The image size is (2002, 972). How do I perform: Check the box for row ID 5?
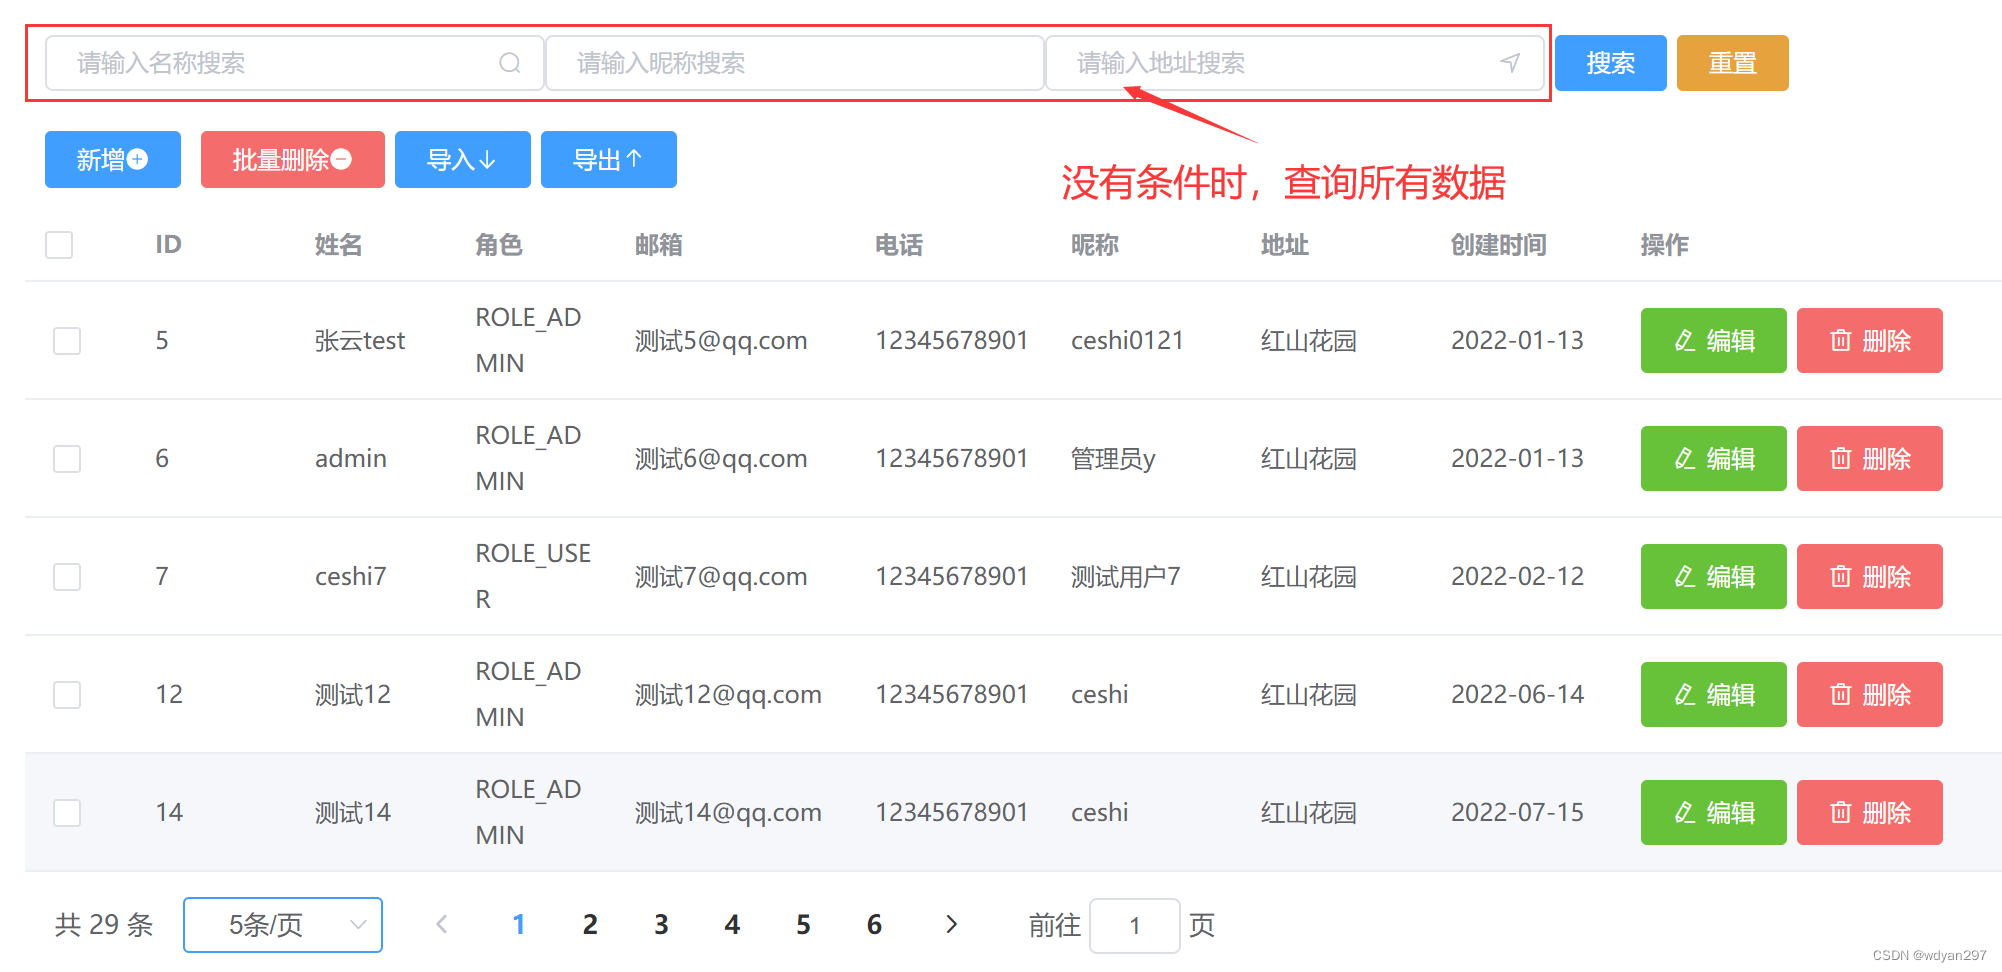tap(67, 341)
